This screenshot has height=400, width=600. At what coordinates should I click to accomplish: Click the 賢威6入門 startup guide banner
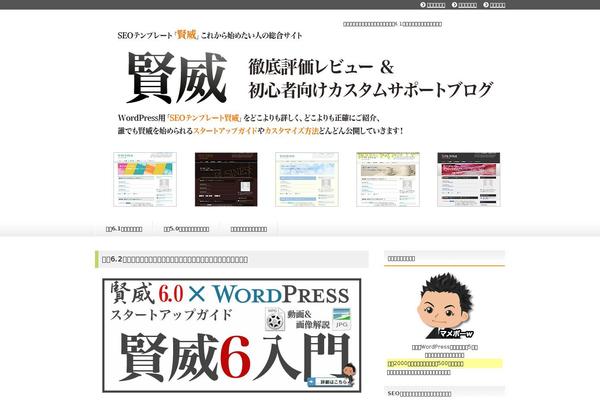click(x=232, y=335)
